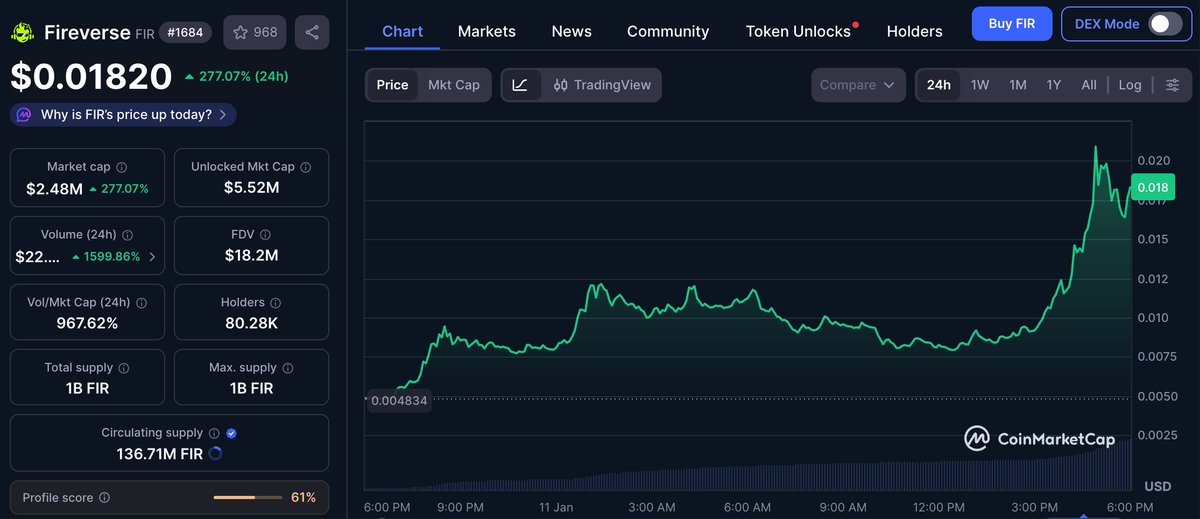The height and width of the screenshot is (519, 1200).
Task: Set chart range to 1W
Action: click(x=980, y=85)
